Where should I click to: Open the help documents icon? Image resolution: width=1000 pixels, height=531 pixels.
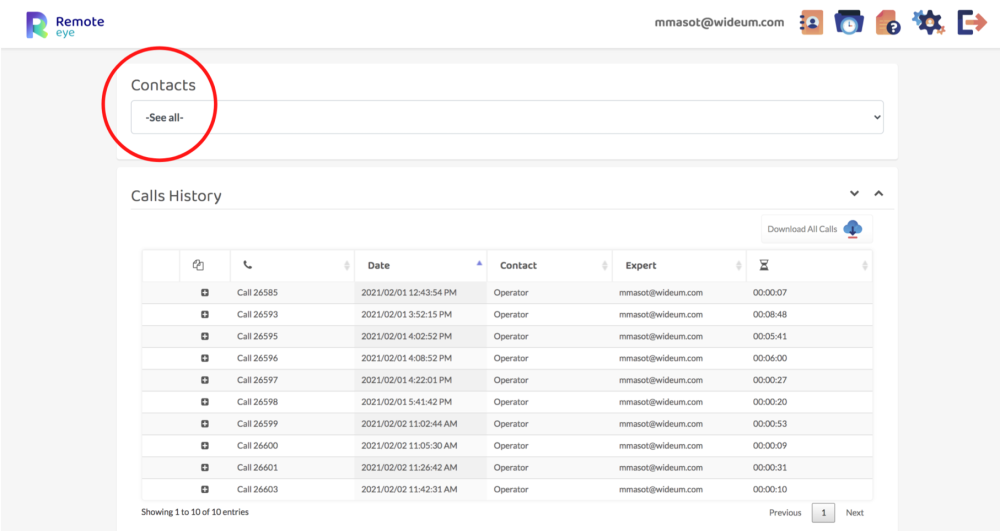click(888, 22)
